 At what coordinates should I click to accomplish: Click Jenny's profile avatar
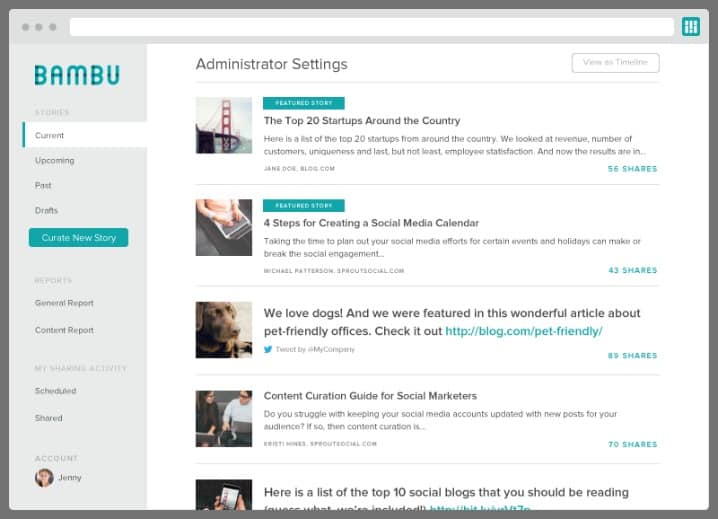tap(44, 478)
